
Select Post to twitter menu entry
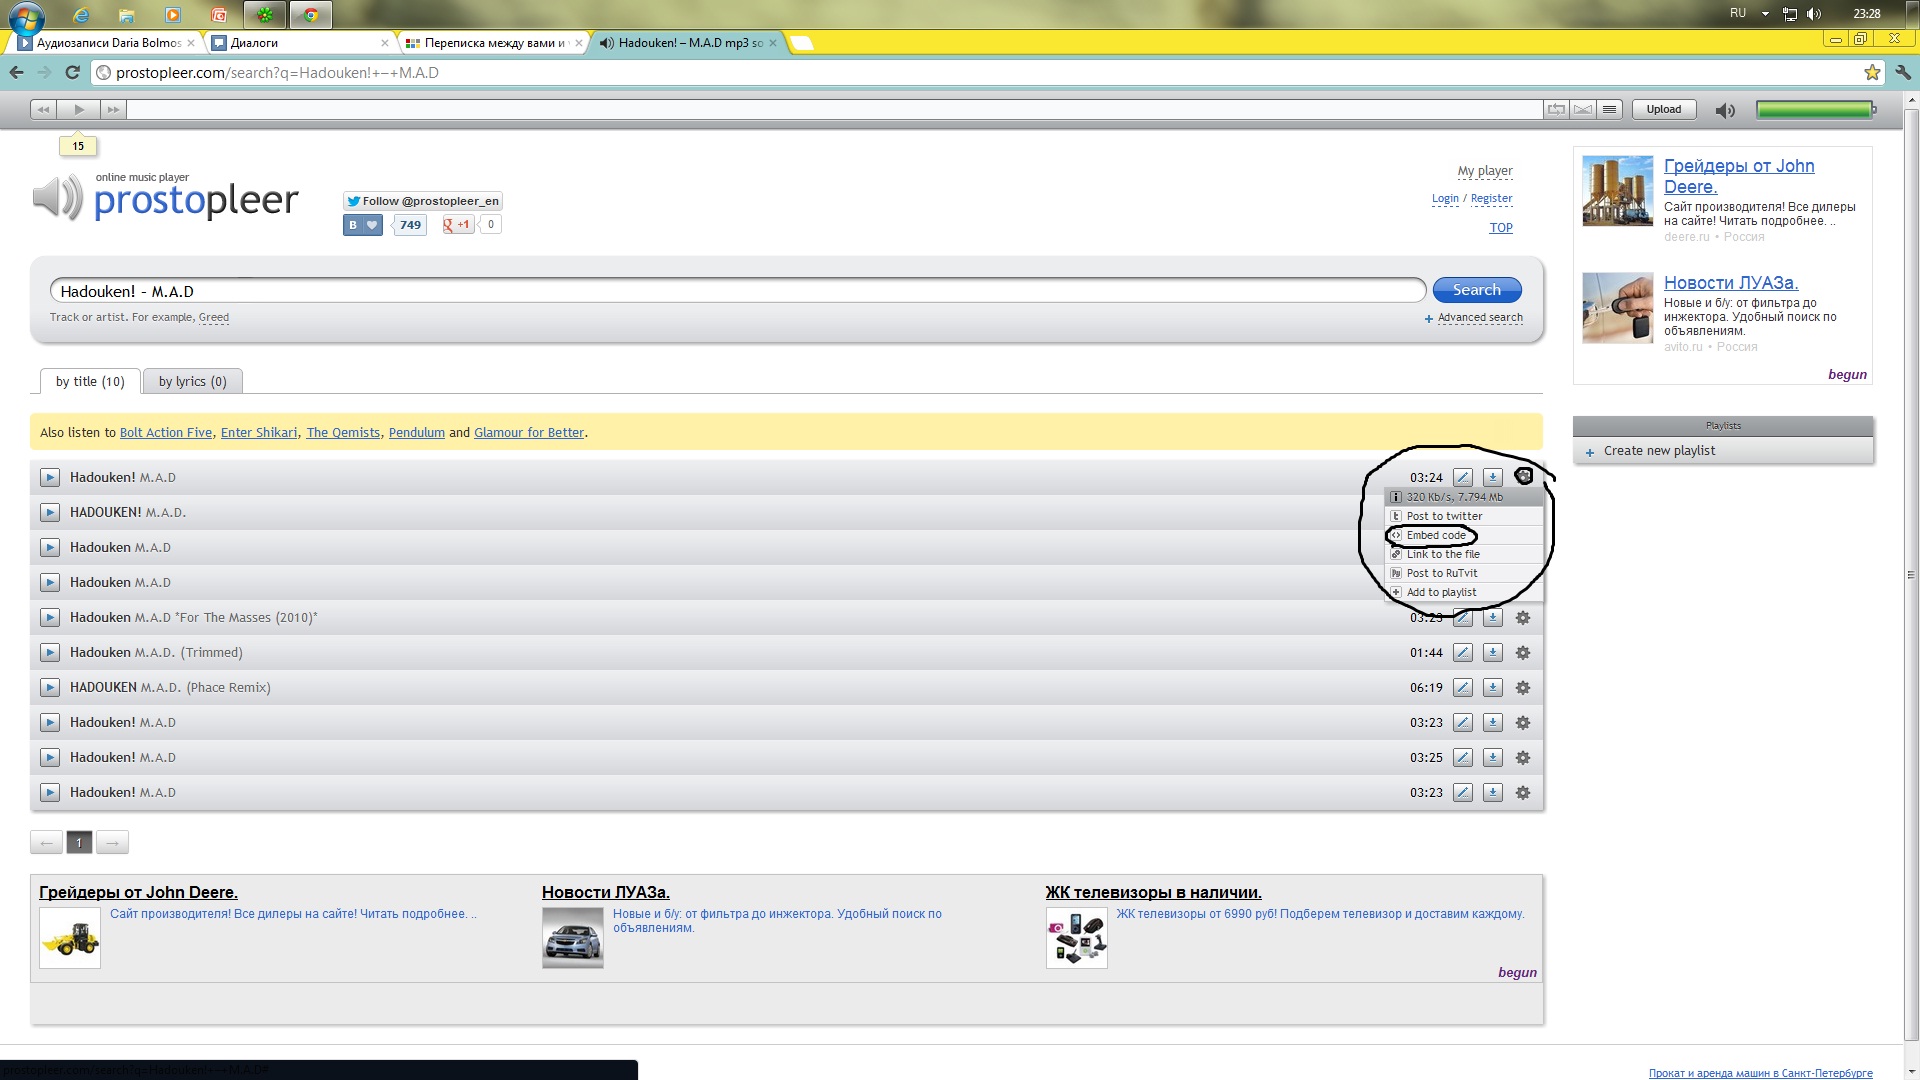[x=1464, y=516]
